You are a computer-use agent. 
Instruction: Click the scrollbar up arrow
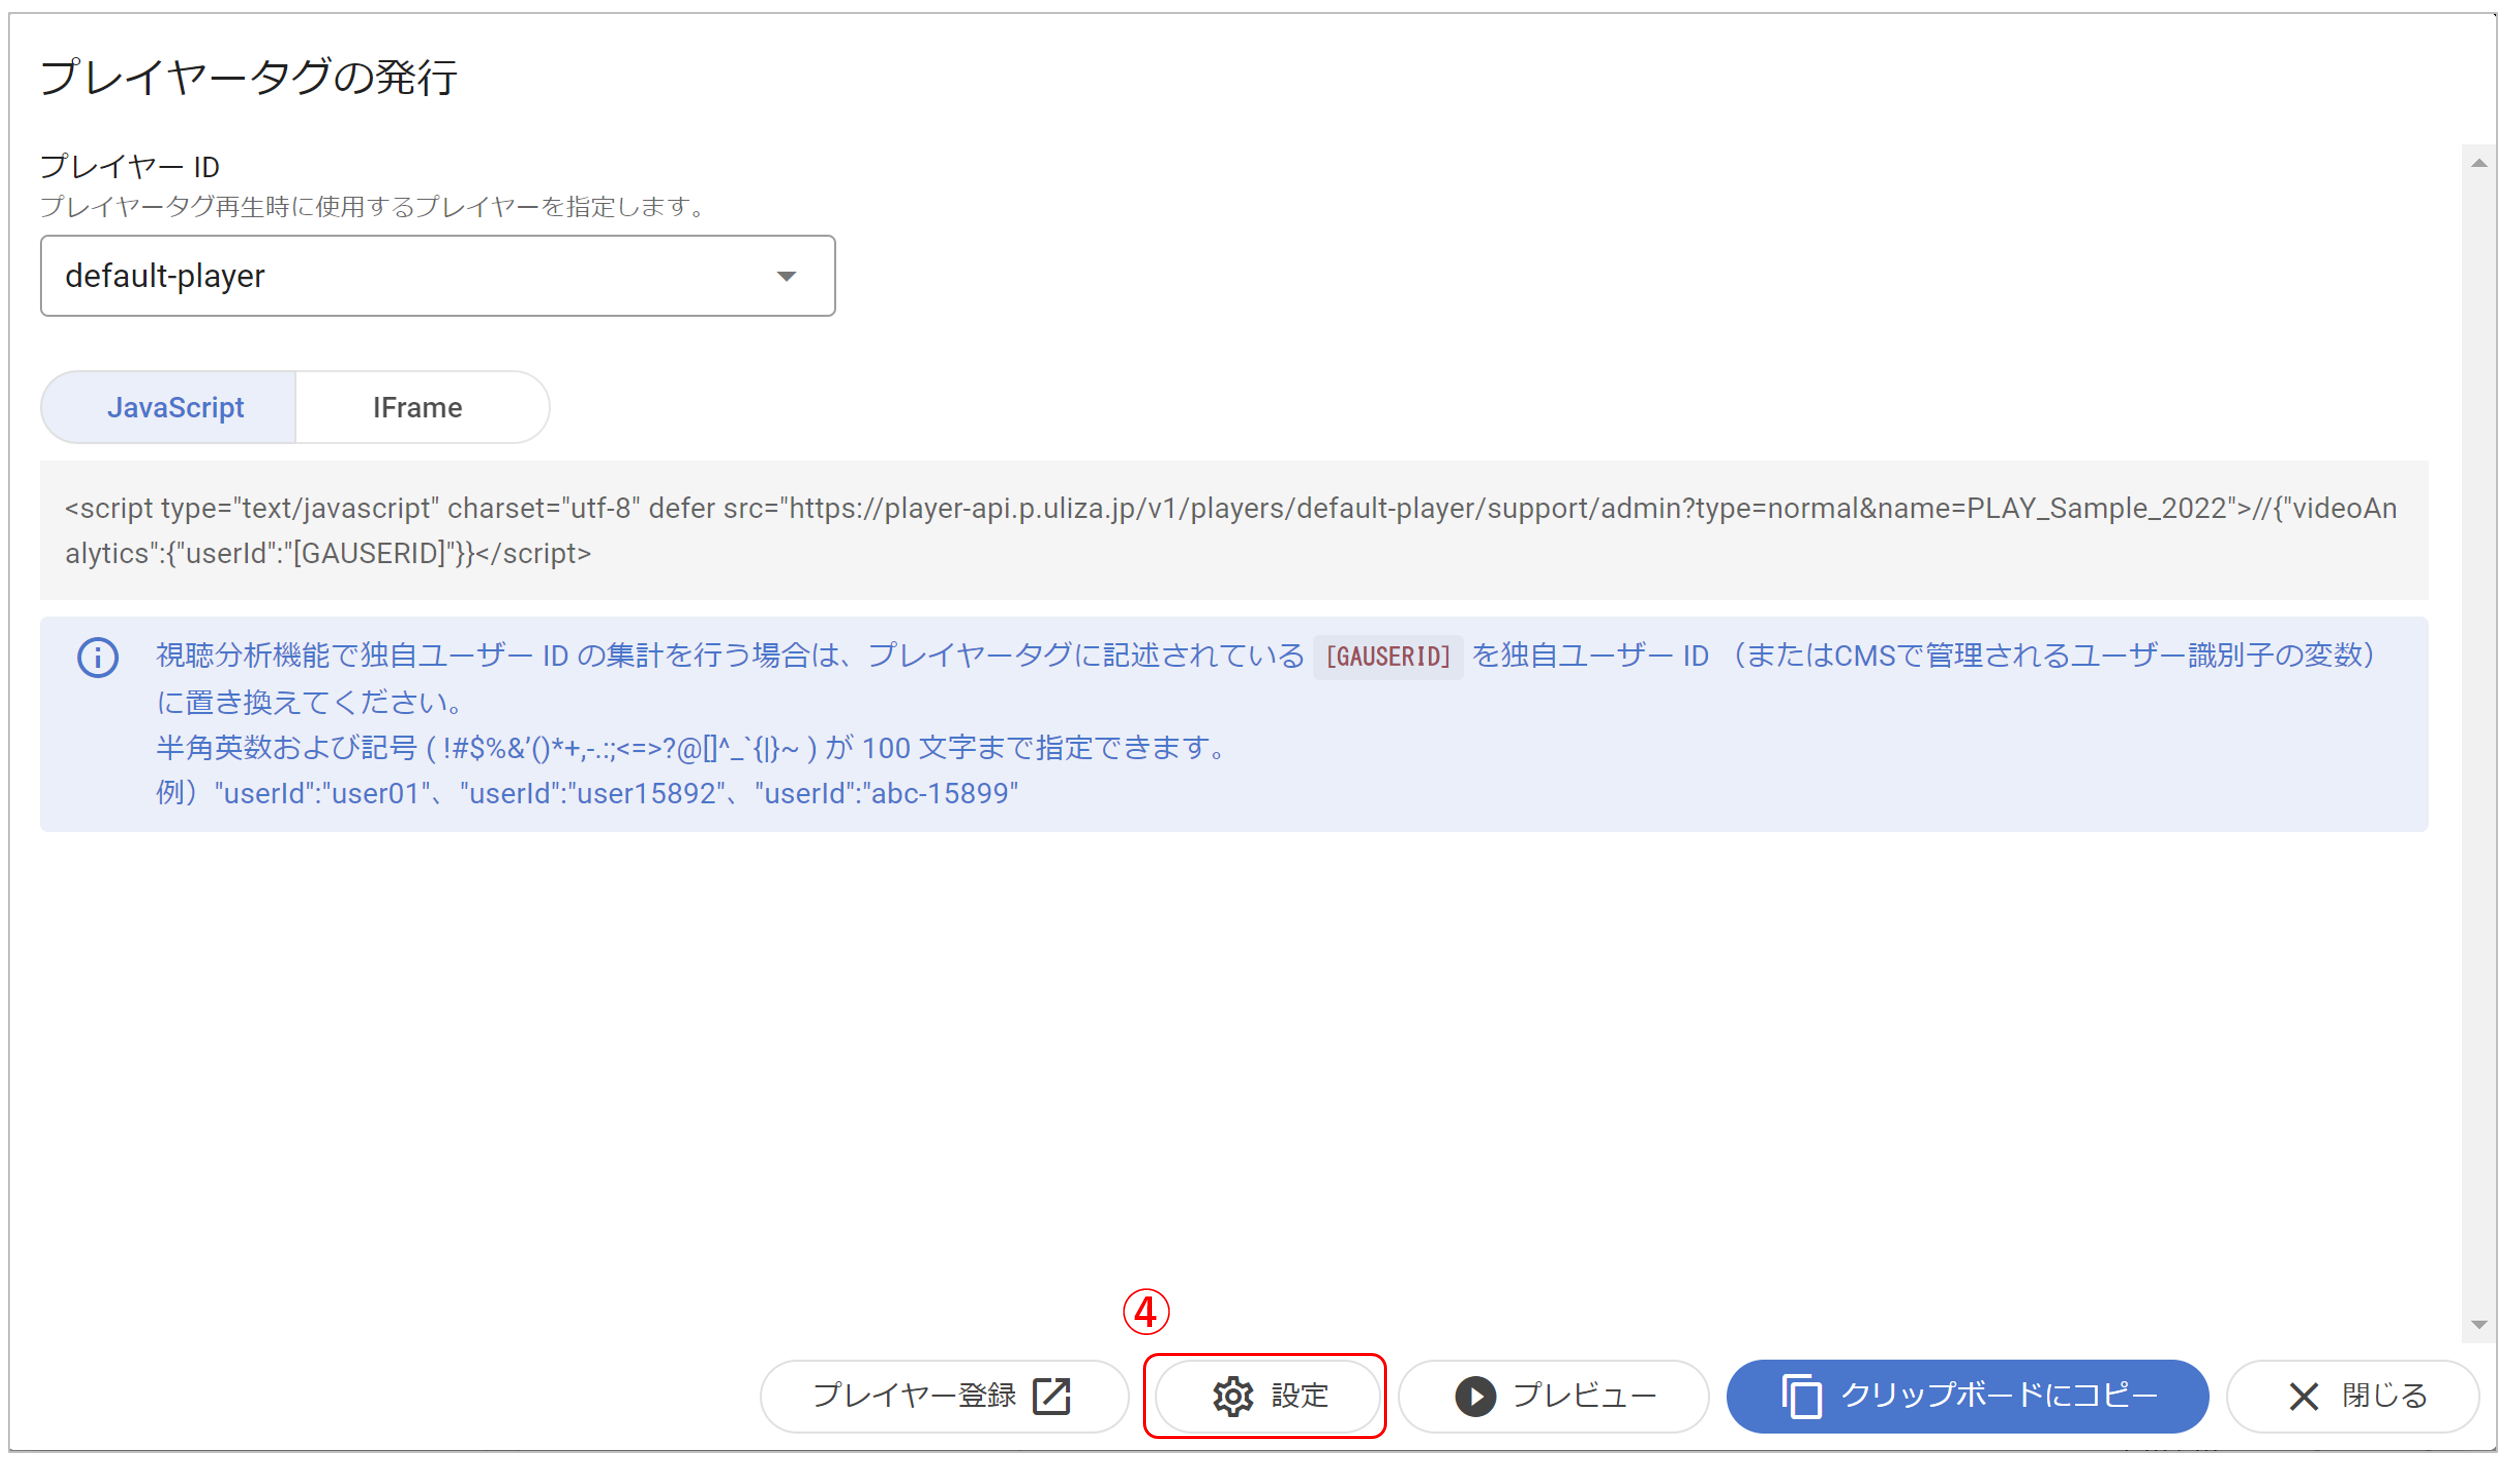click(2477, 163)
